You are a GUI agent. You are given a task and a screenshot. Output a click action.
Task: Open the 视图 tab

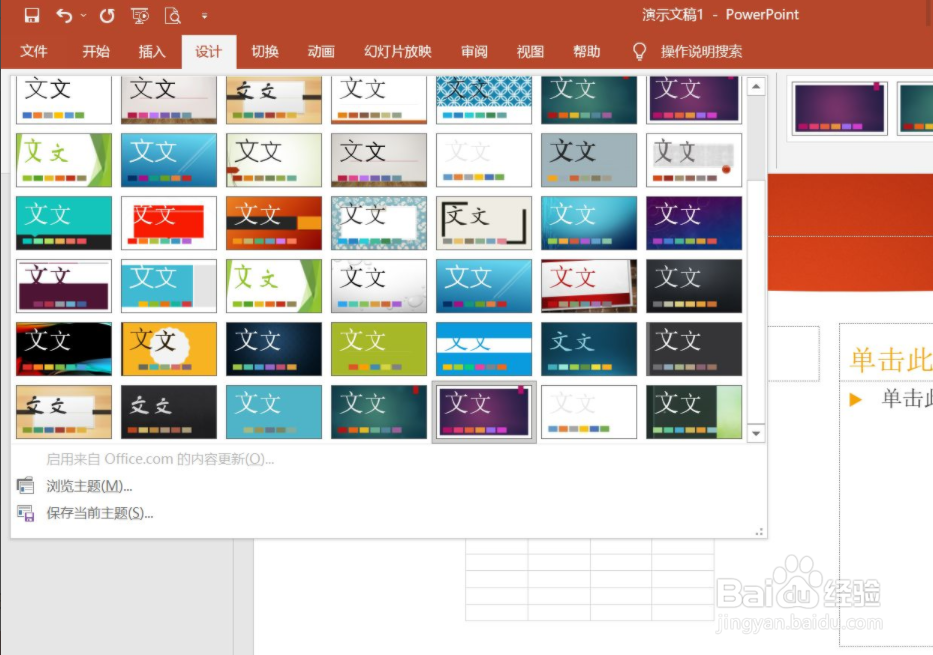click(x=530, y=52)
